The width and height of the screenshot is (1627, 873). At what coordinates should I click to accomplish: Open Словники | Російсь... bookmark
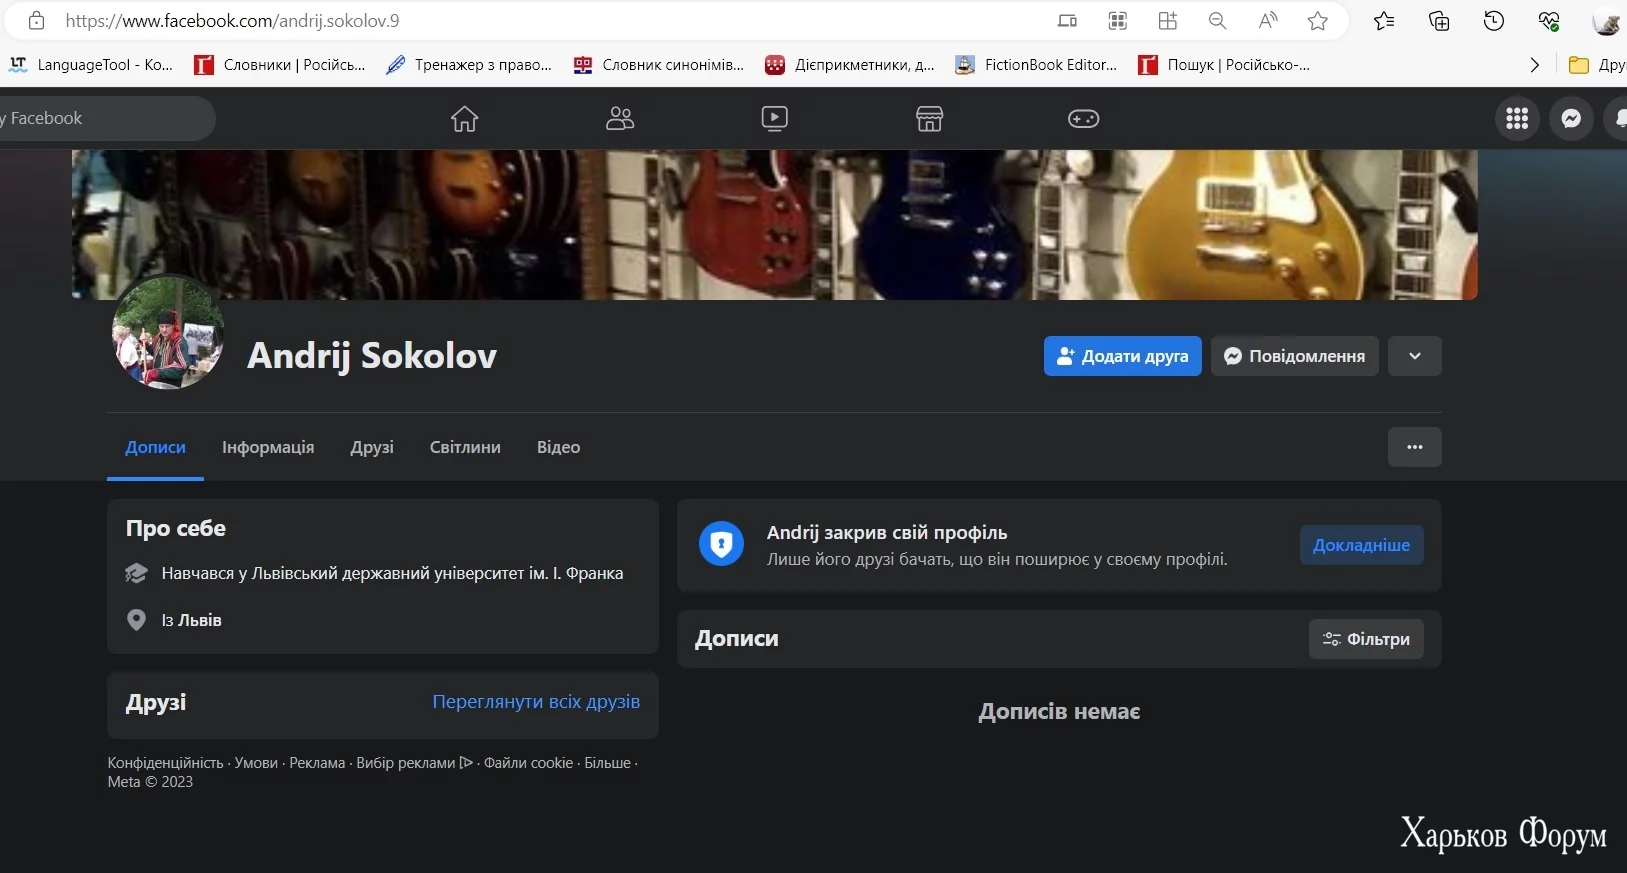click(280, 65)
